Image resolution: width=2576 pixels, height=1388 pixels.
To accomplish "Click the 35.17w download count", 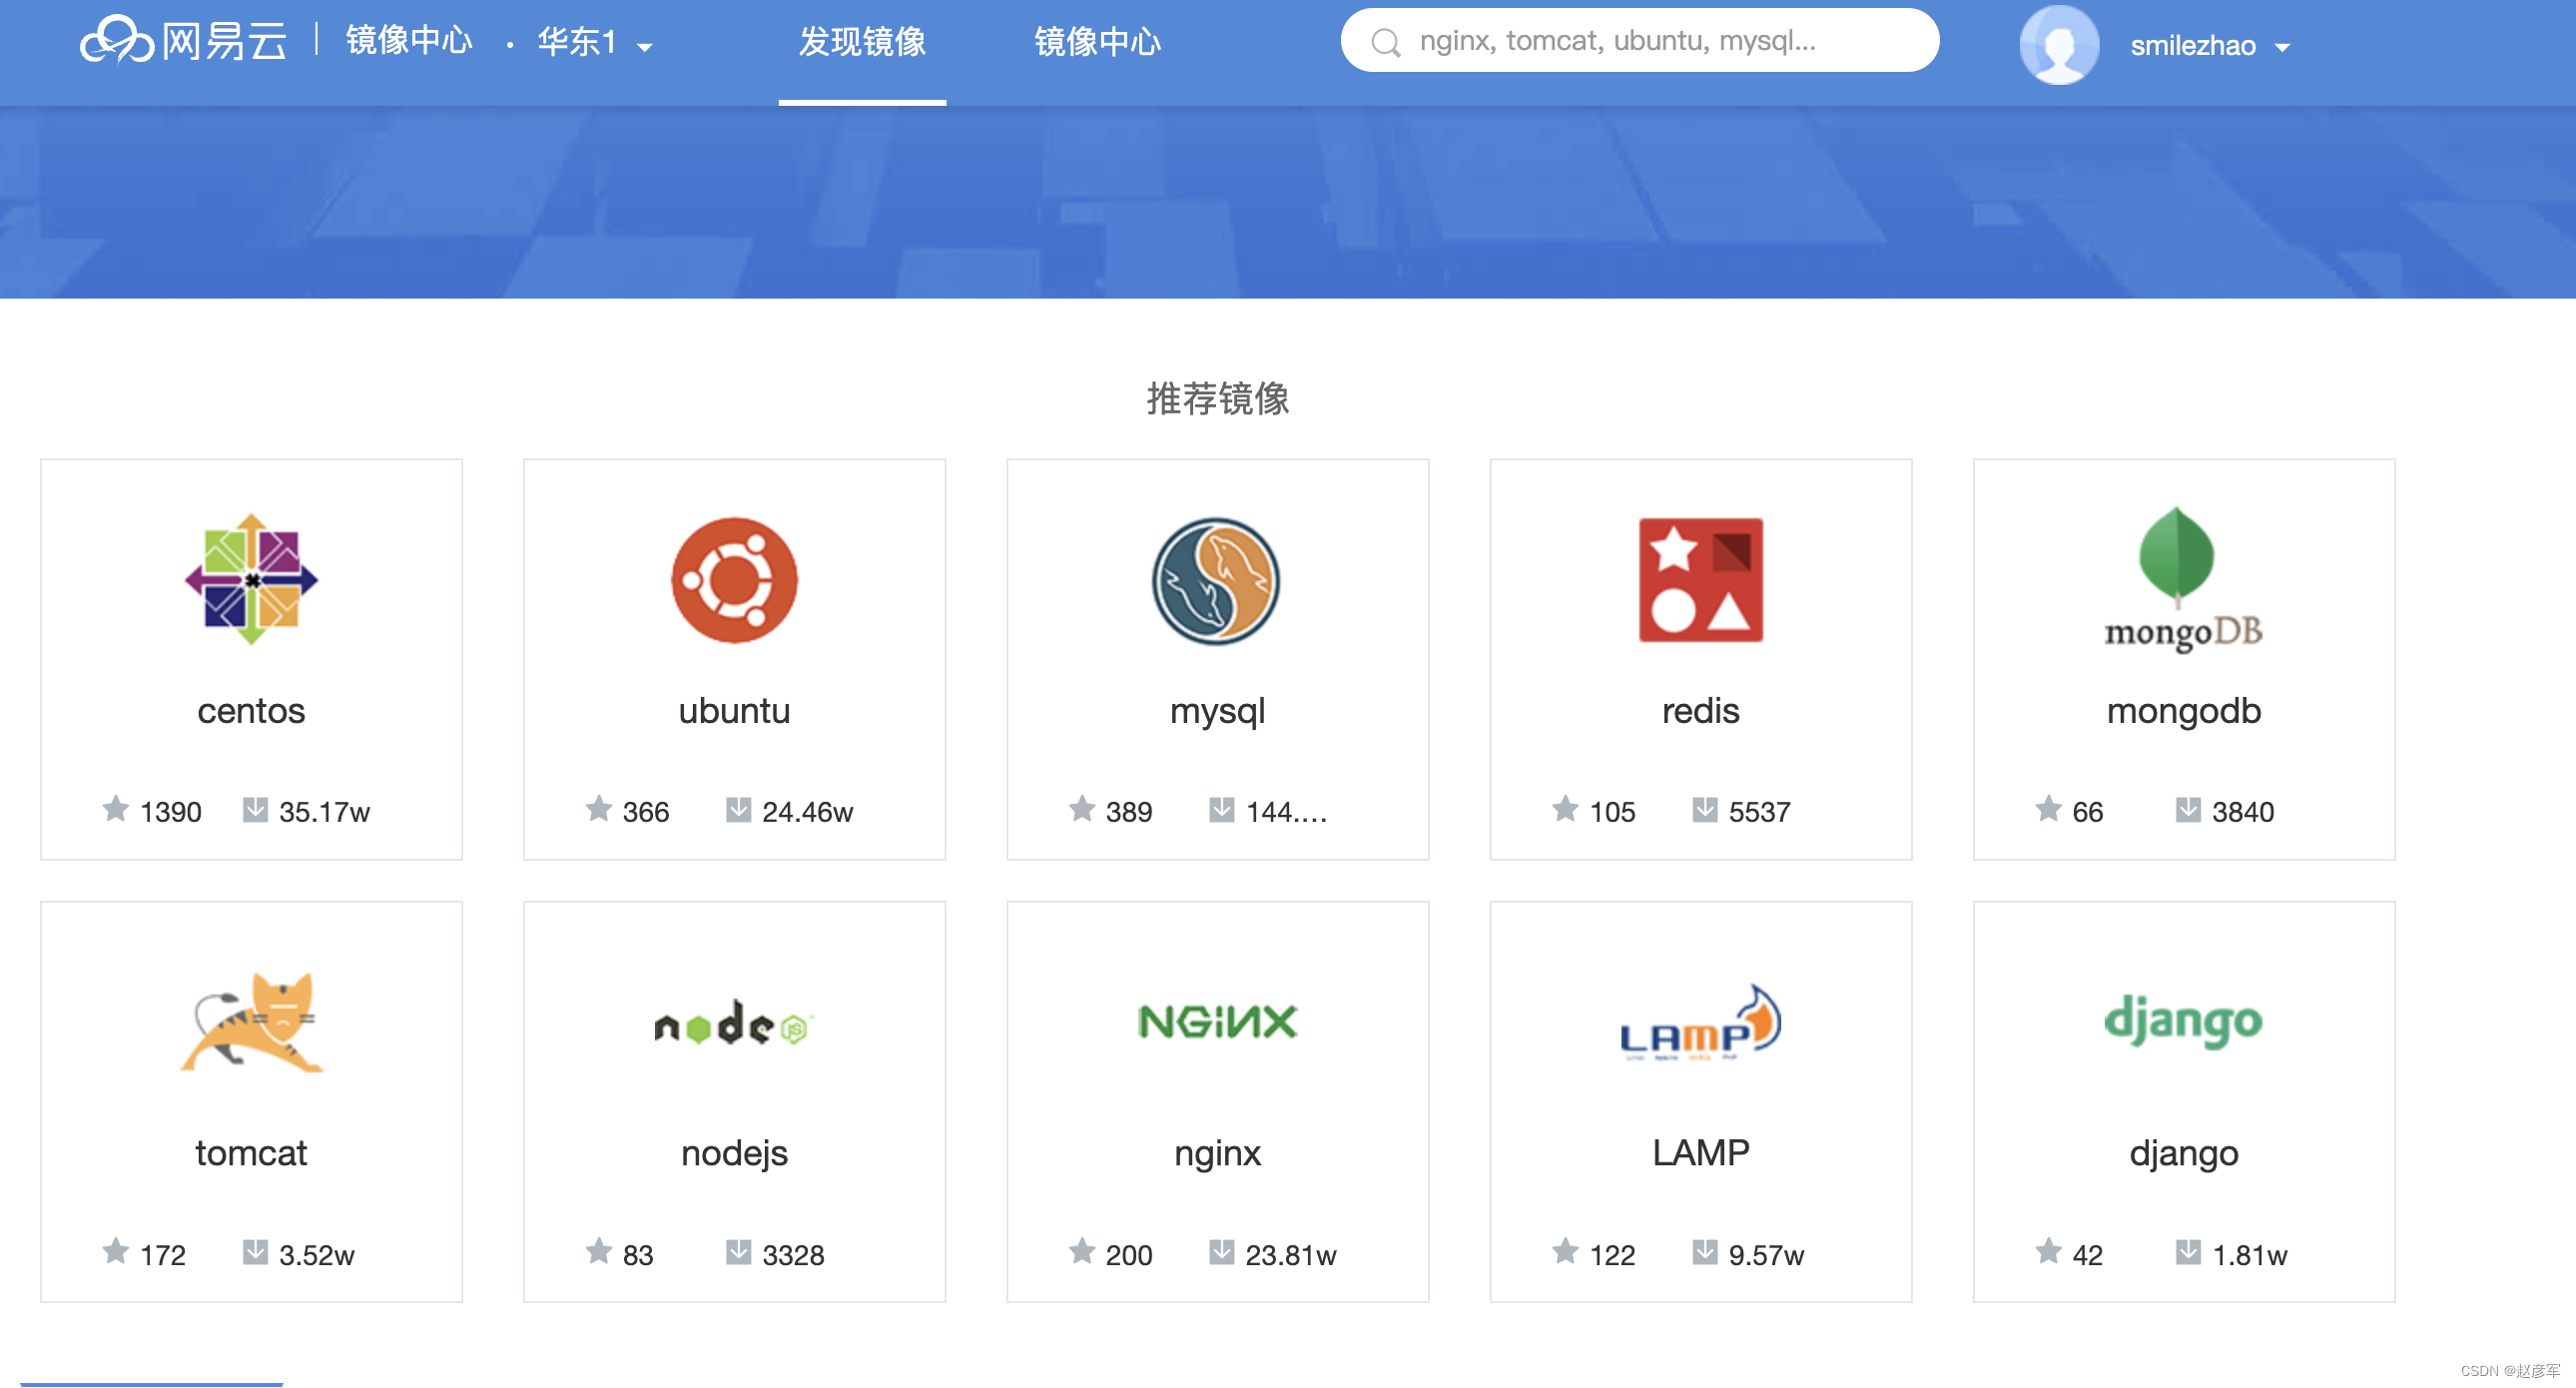I will coord(324,812).
